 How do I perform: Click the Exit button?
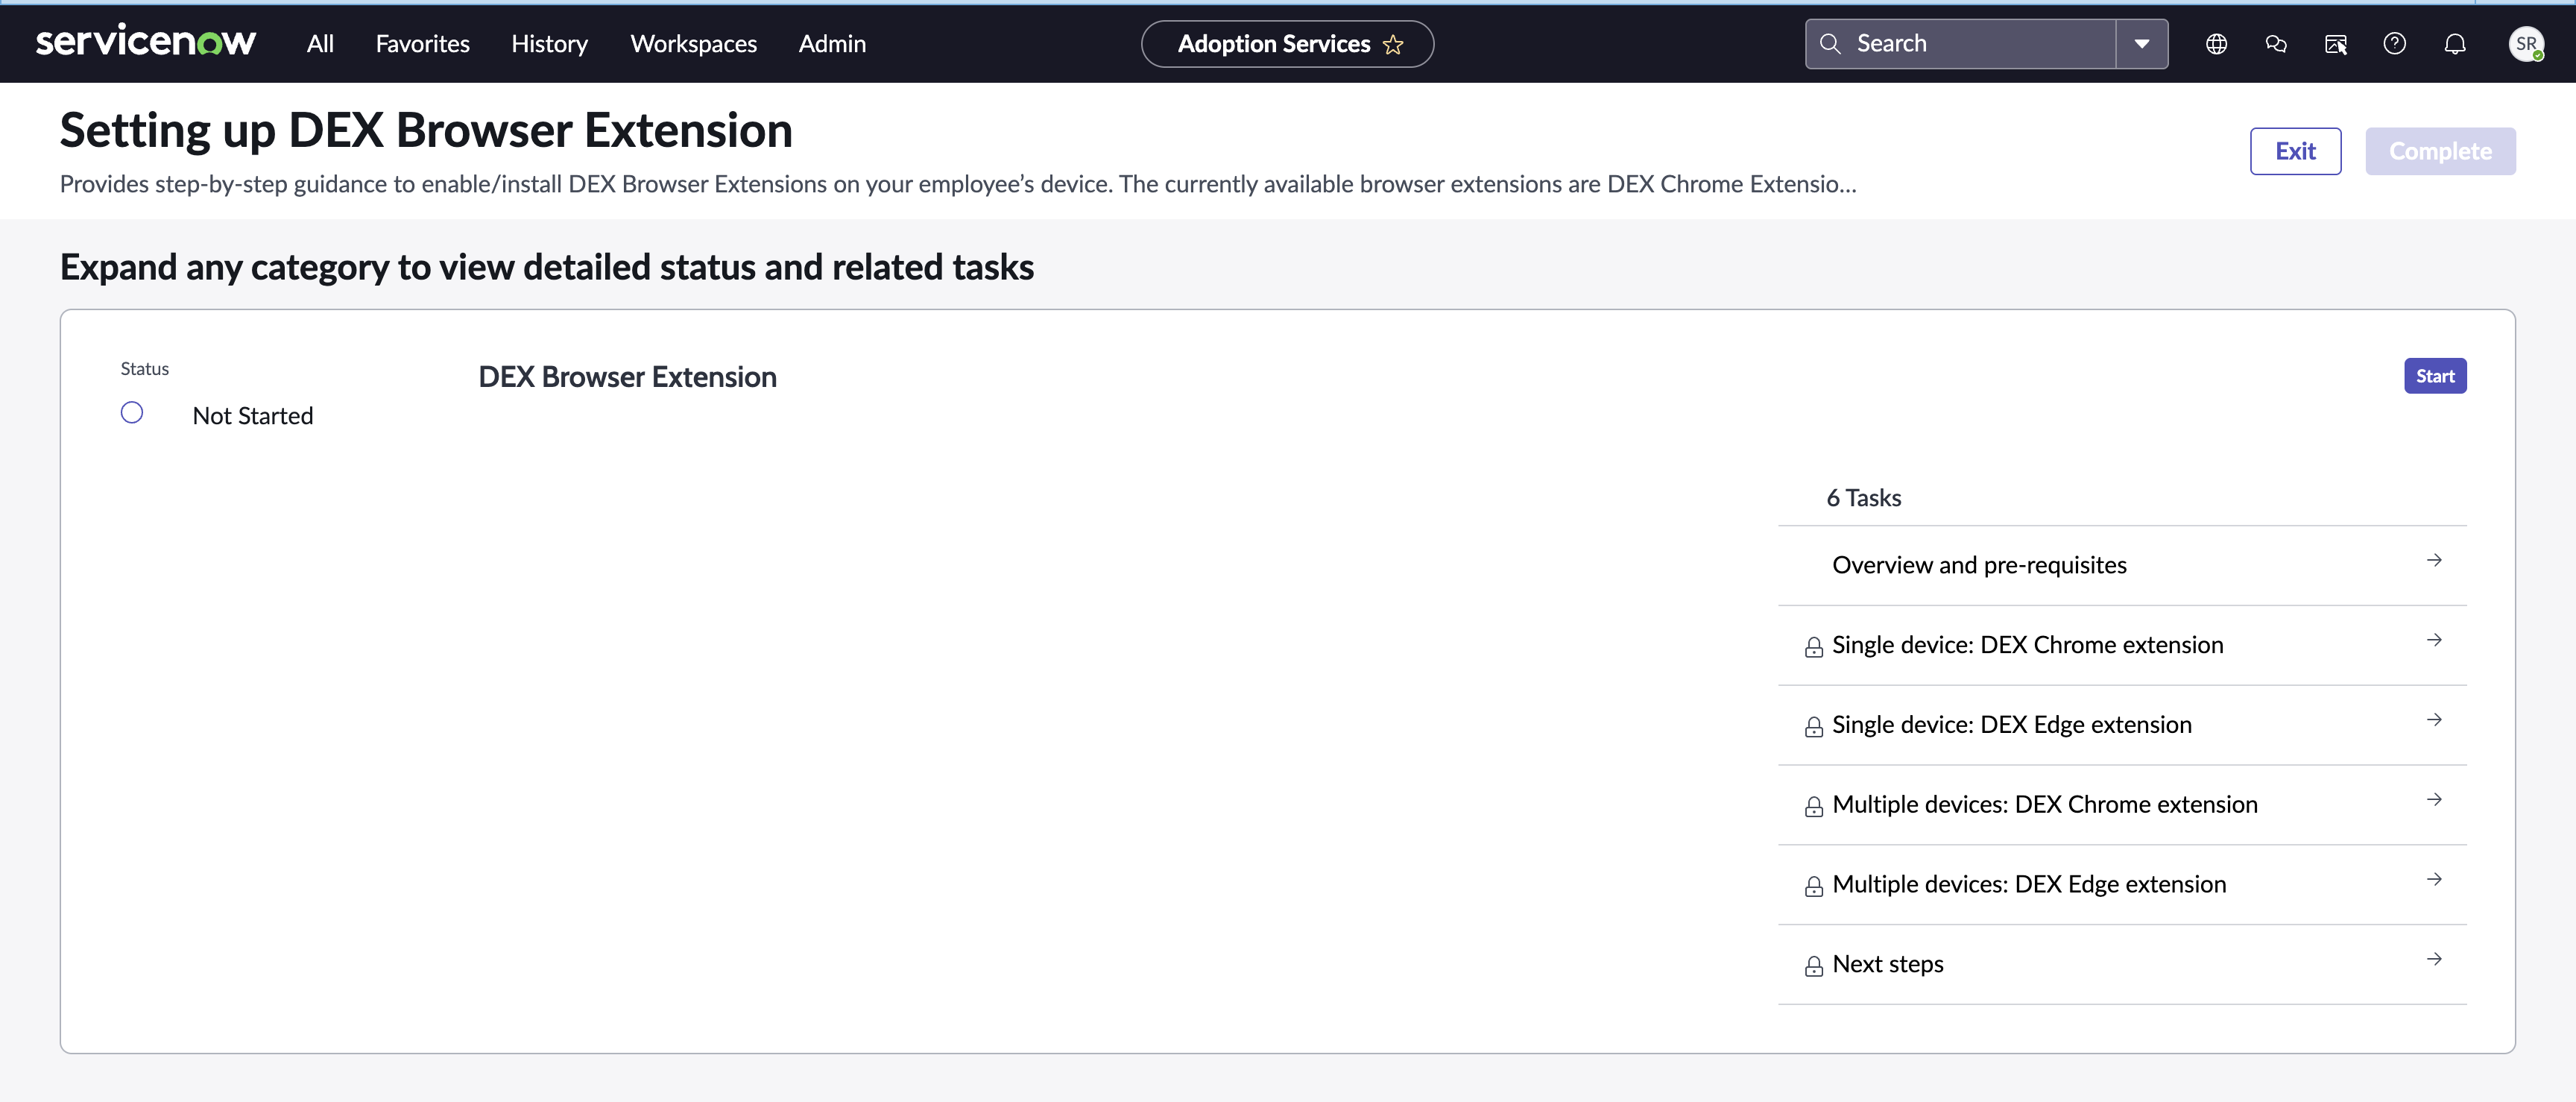(x=2295, y=151)
